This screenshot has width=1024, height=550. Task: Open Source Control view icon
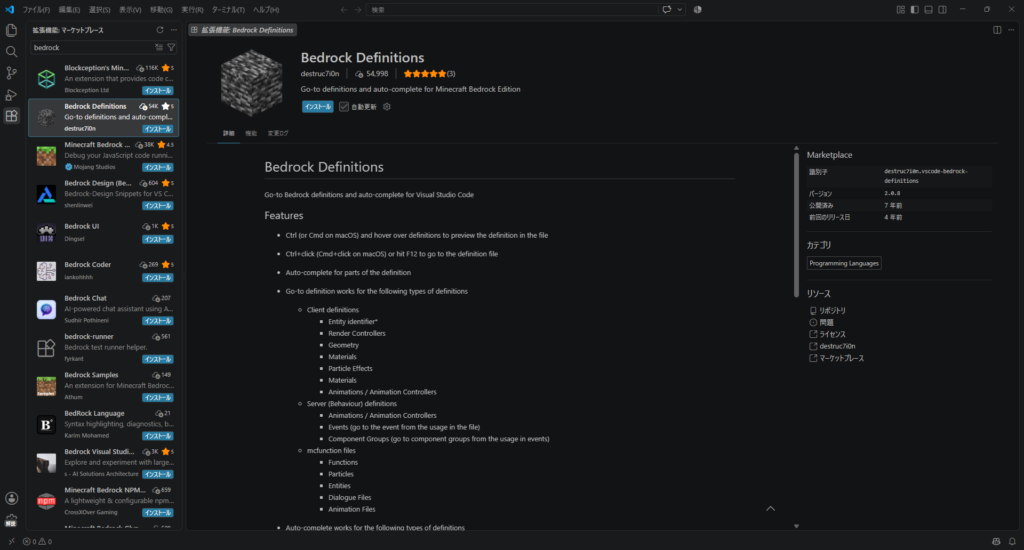click(x=11, y=73)
